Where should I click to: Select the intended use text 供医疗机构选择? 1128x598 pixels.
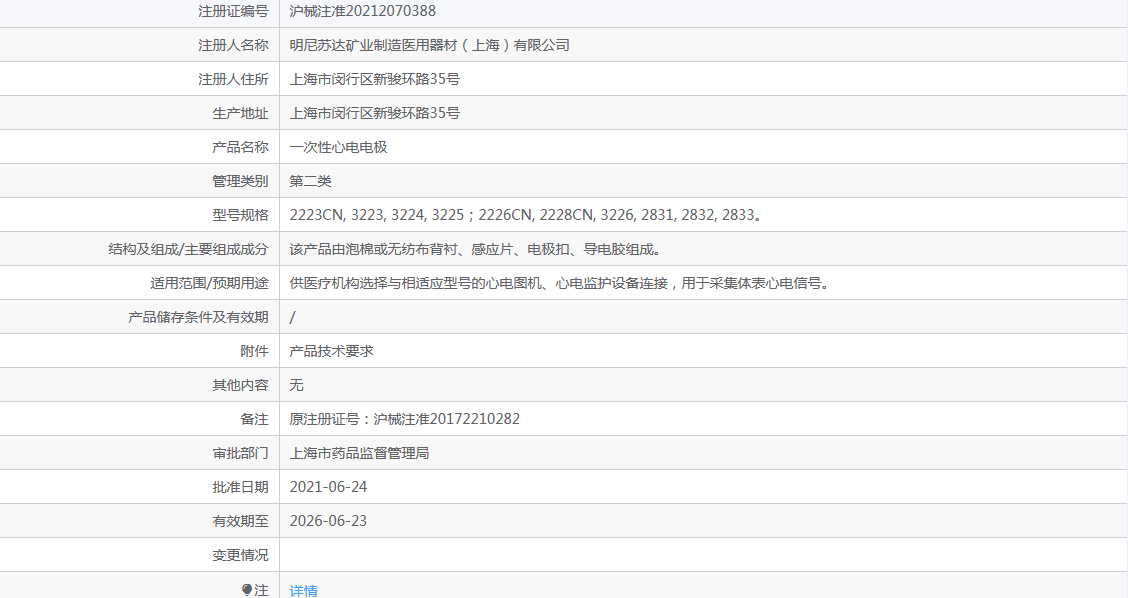[x=561, y=283]
